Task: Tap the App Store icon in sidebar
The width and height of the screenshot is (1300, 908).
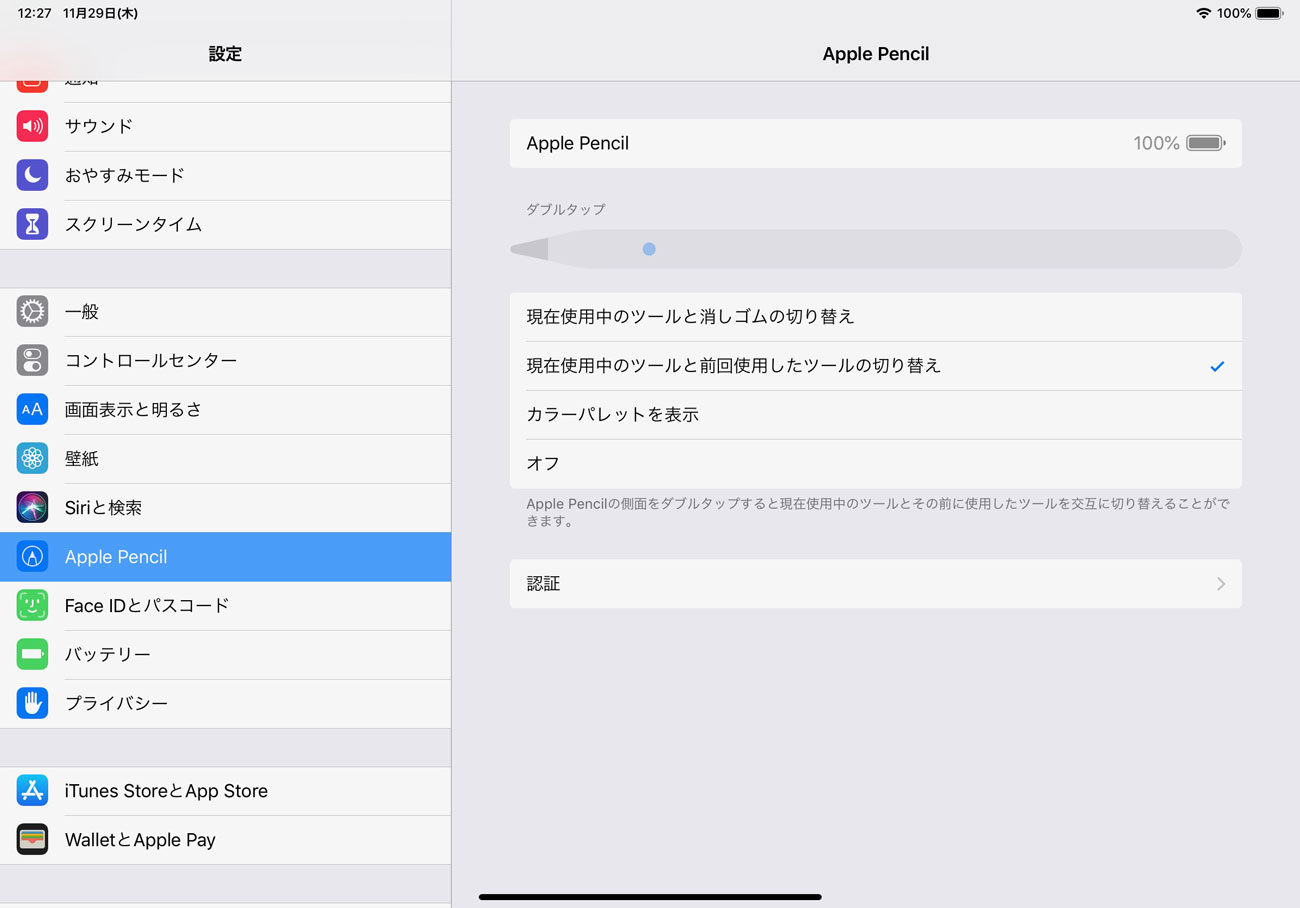Action: pyautogui.click(x=32, y=791)
